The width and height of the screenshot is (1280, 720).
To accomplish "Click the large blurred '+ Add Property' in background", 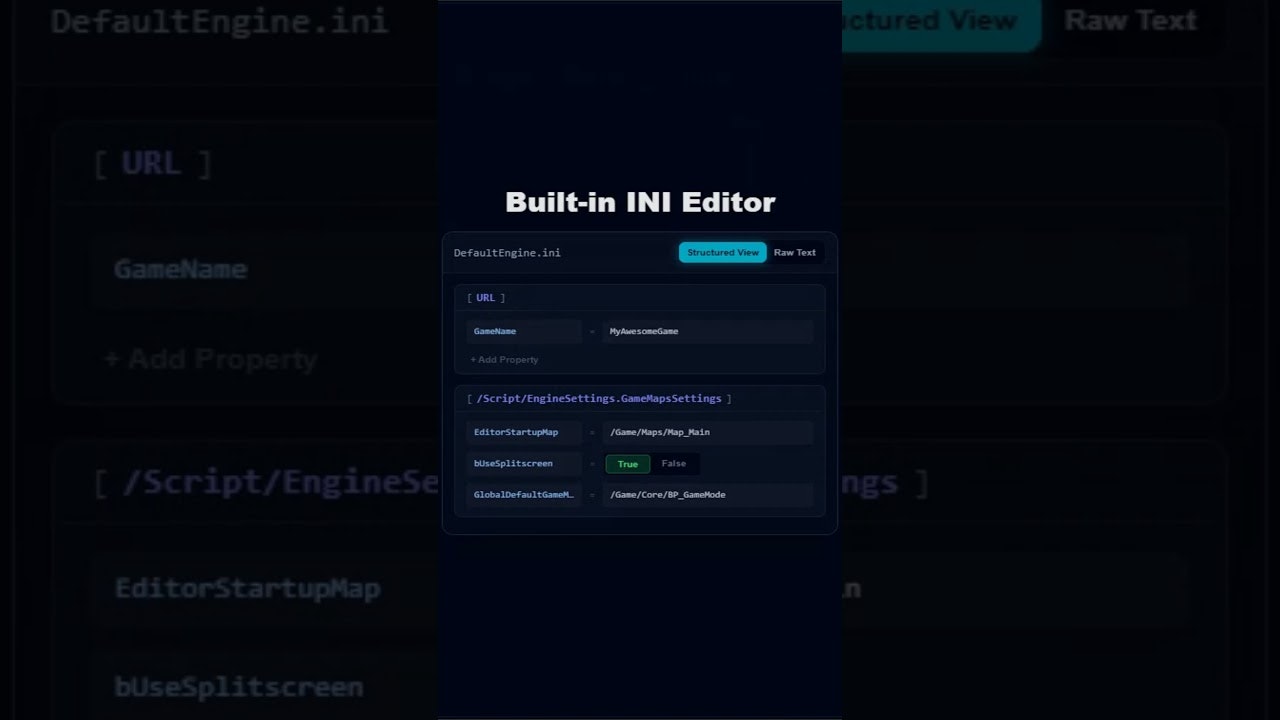I will (x=211, y=359).
